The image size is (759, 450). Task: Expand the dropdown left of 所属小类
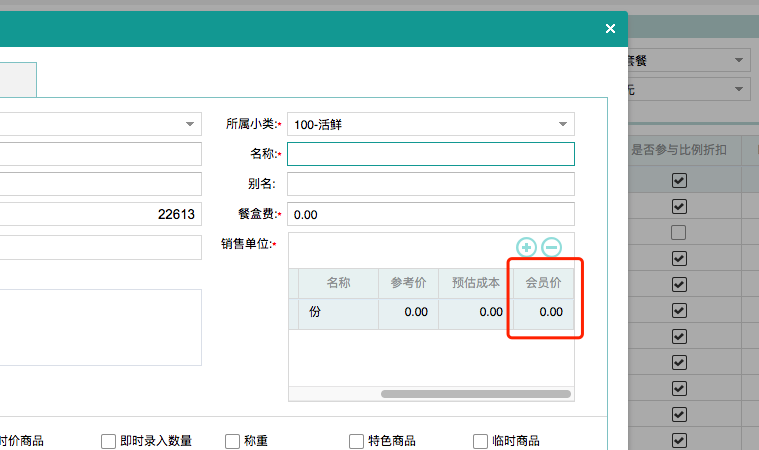point(190,124)
